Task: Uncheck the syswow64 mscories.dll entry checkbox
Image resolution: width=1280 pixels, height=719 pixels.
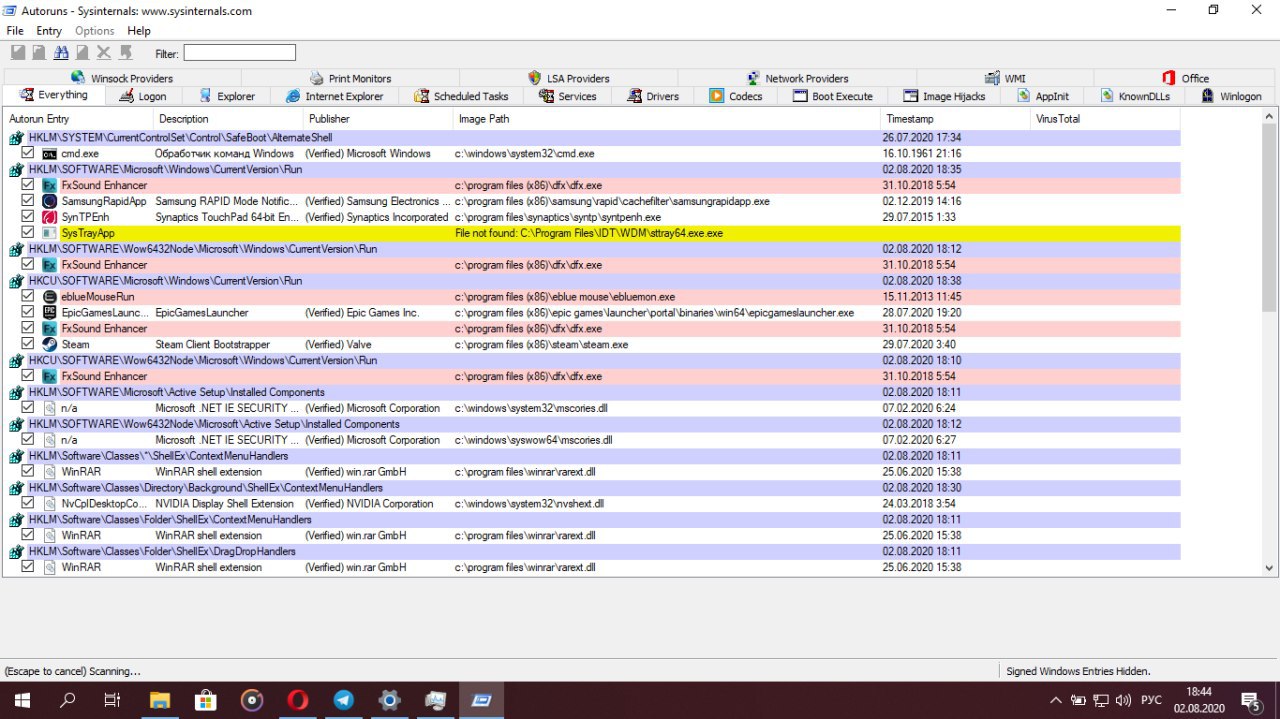Action: (x=28, y=440)
